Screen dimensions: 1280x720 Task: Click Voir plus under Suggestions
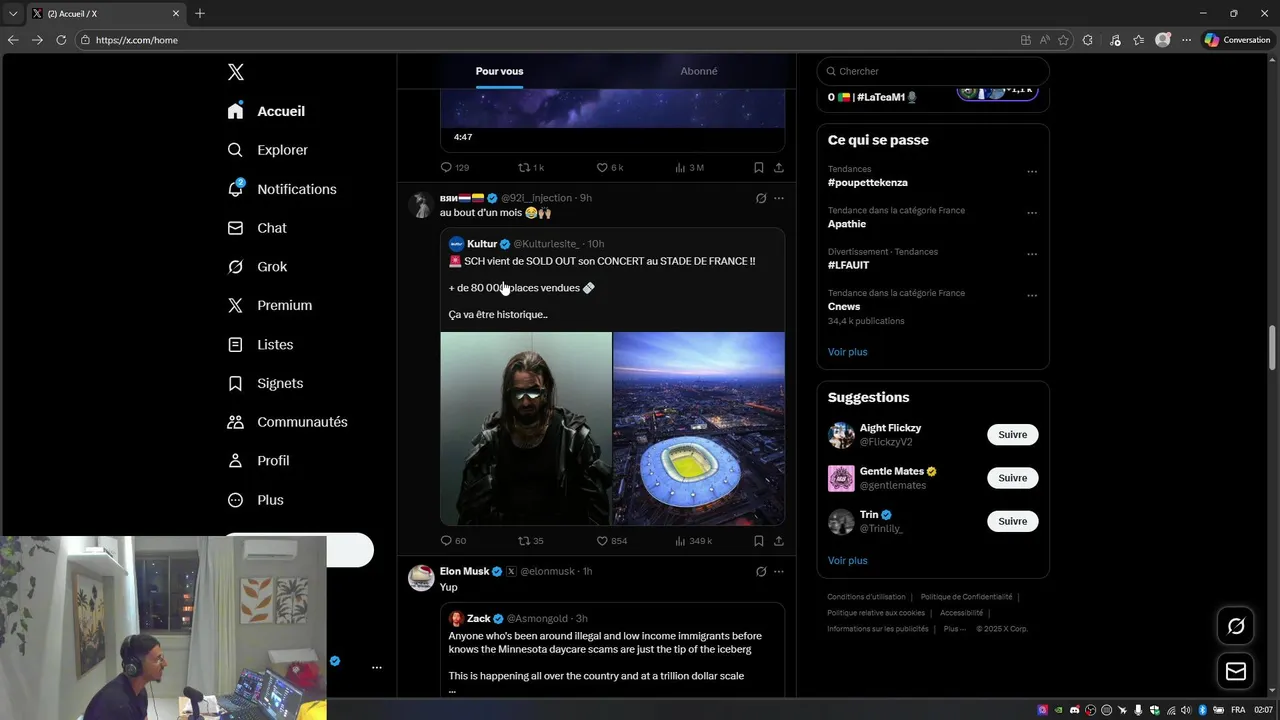point(847,561)
